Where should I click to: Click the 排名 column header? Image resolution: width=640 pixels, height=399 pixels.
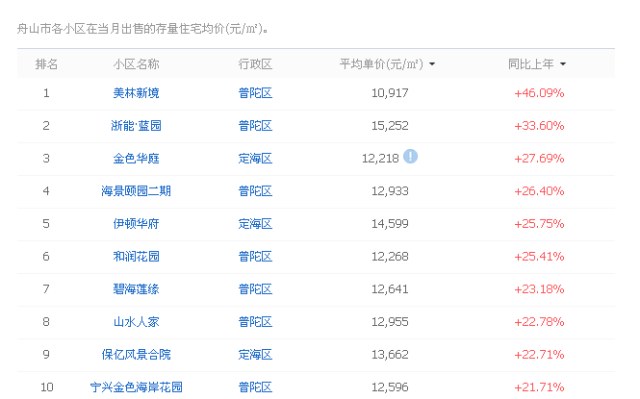[46, 64]
